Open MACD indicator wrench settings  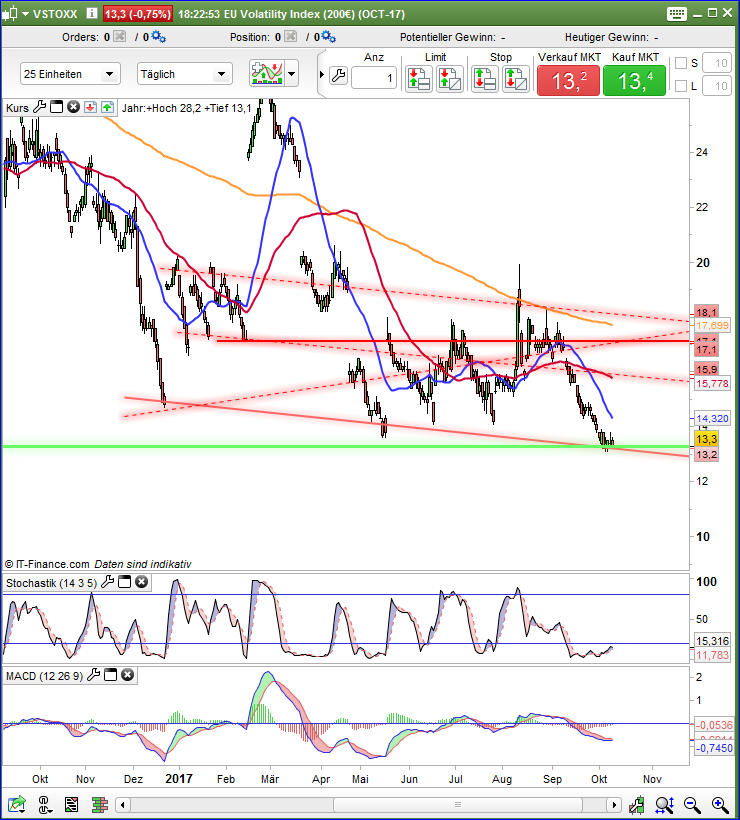[93, 675]
